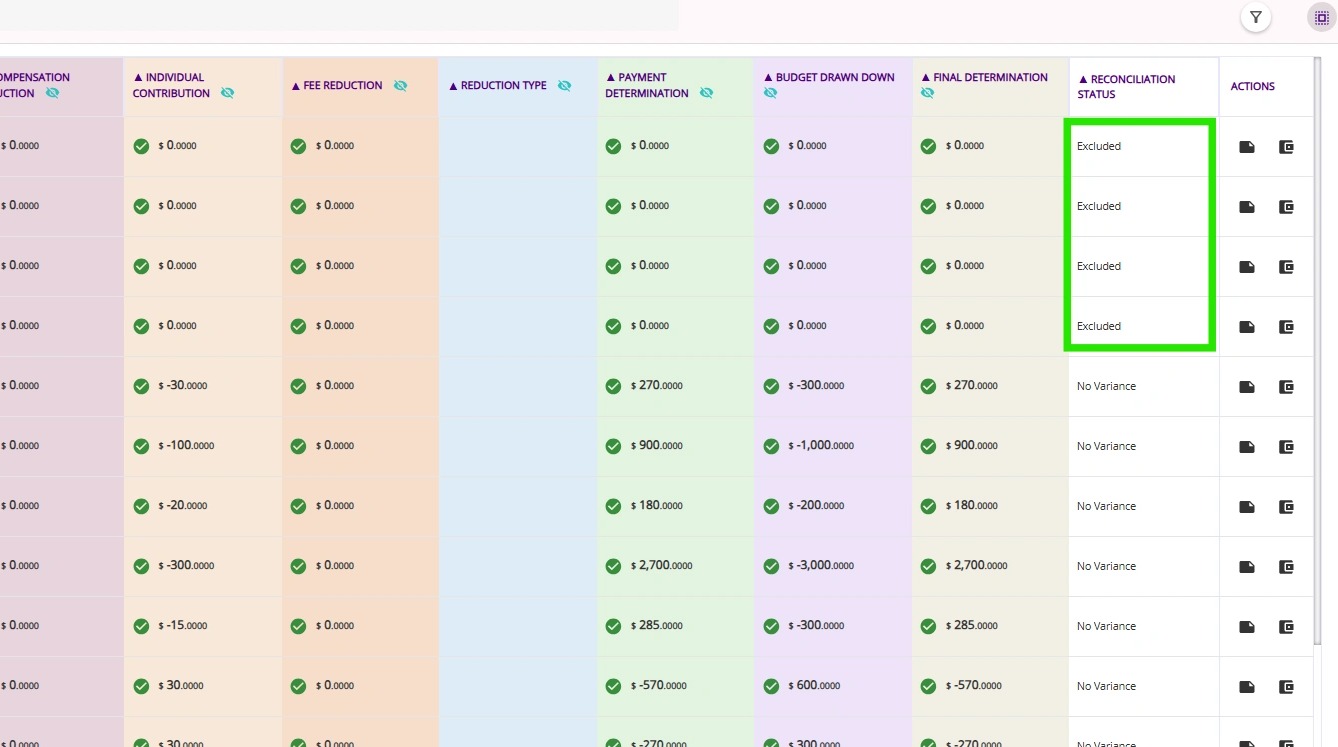
Task: Toggle visibility of Final Determination column
Action: point(927,93)
